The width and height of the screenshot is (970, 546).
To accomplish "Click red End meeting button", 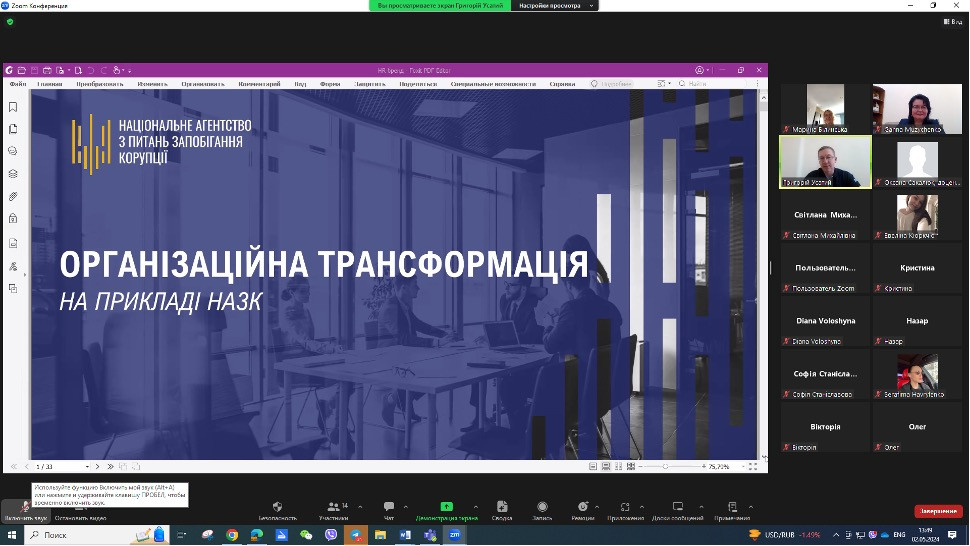I will (x=938, y=511).
